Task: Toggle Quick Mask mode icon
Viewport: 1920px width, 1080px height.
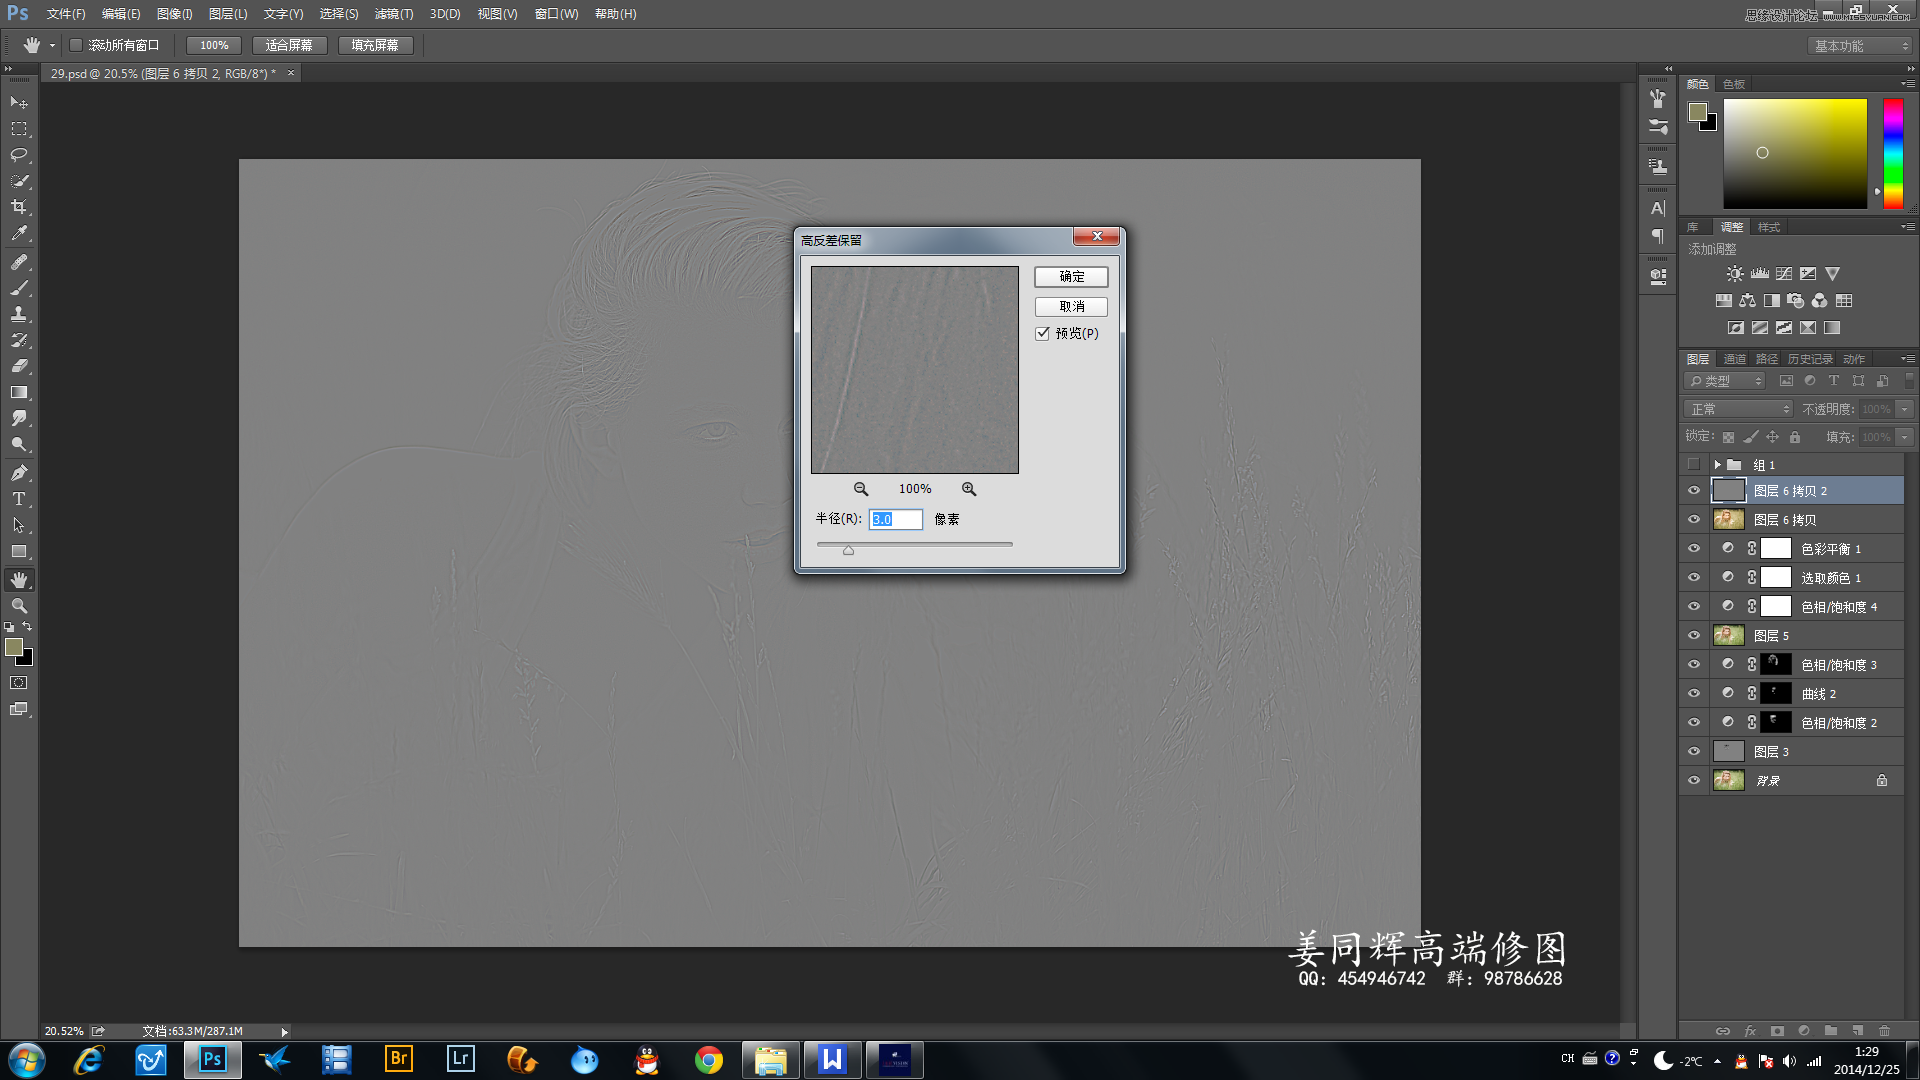Action: click(19, 683)
